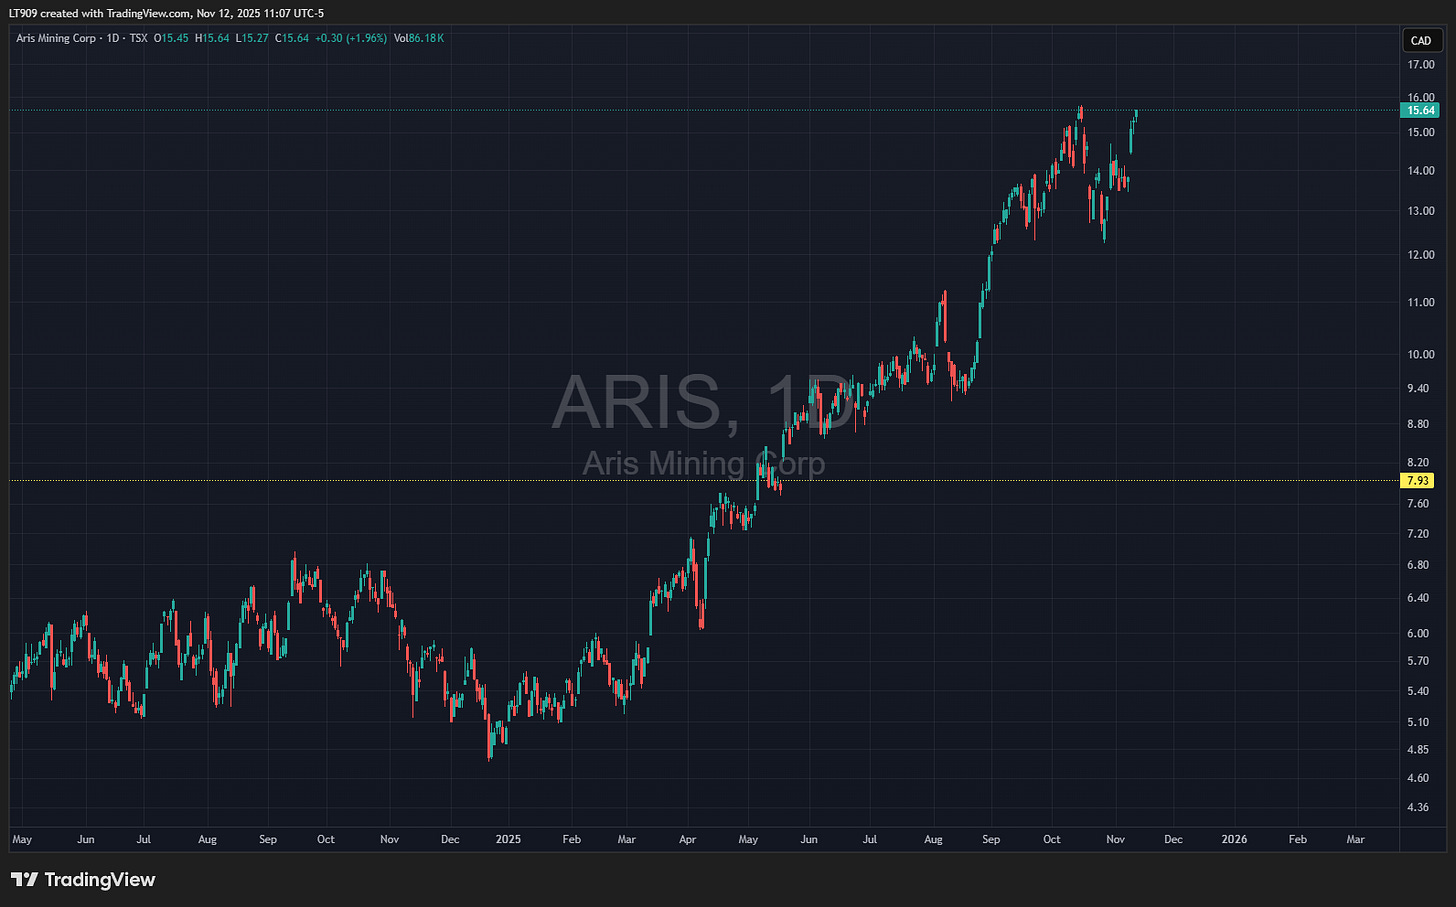The image size is (1456, 907).
Task: Click the 17.00 price scale label
Action: [x=1421, y=65]
